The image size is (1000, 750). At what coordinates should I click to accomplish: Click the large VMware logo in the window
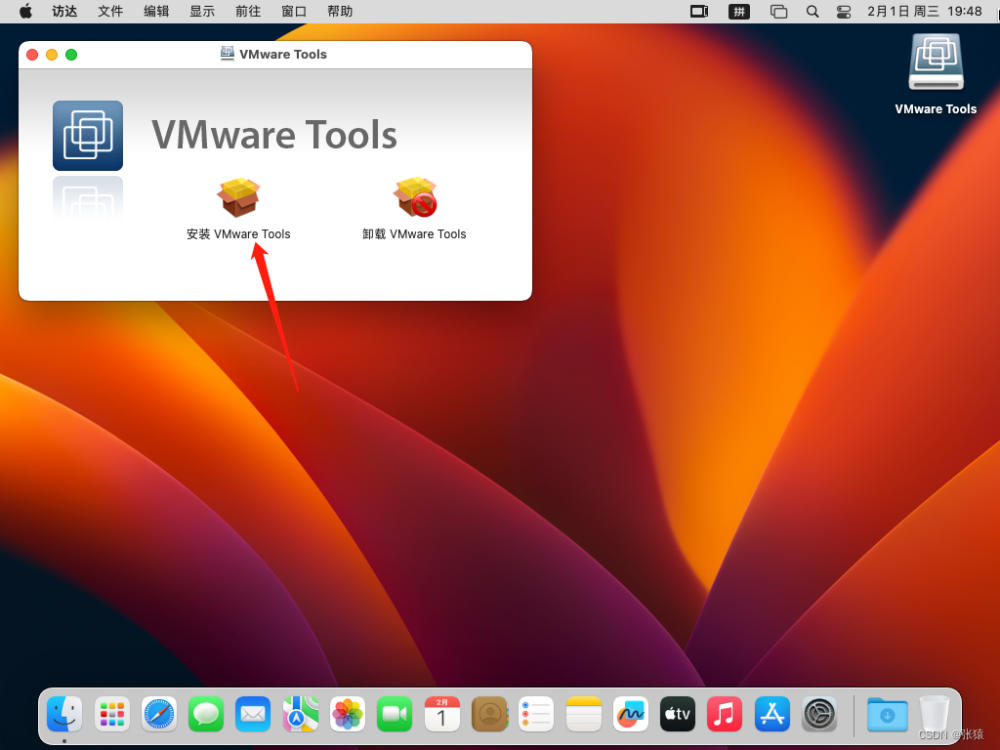(x=87, y=135)
